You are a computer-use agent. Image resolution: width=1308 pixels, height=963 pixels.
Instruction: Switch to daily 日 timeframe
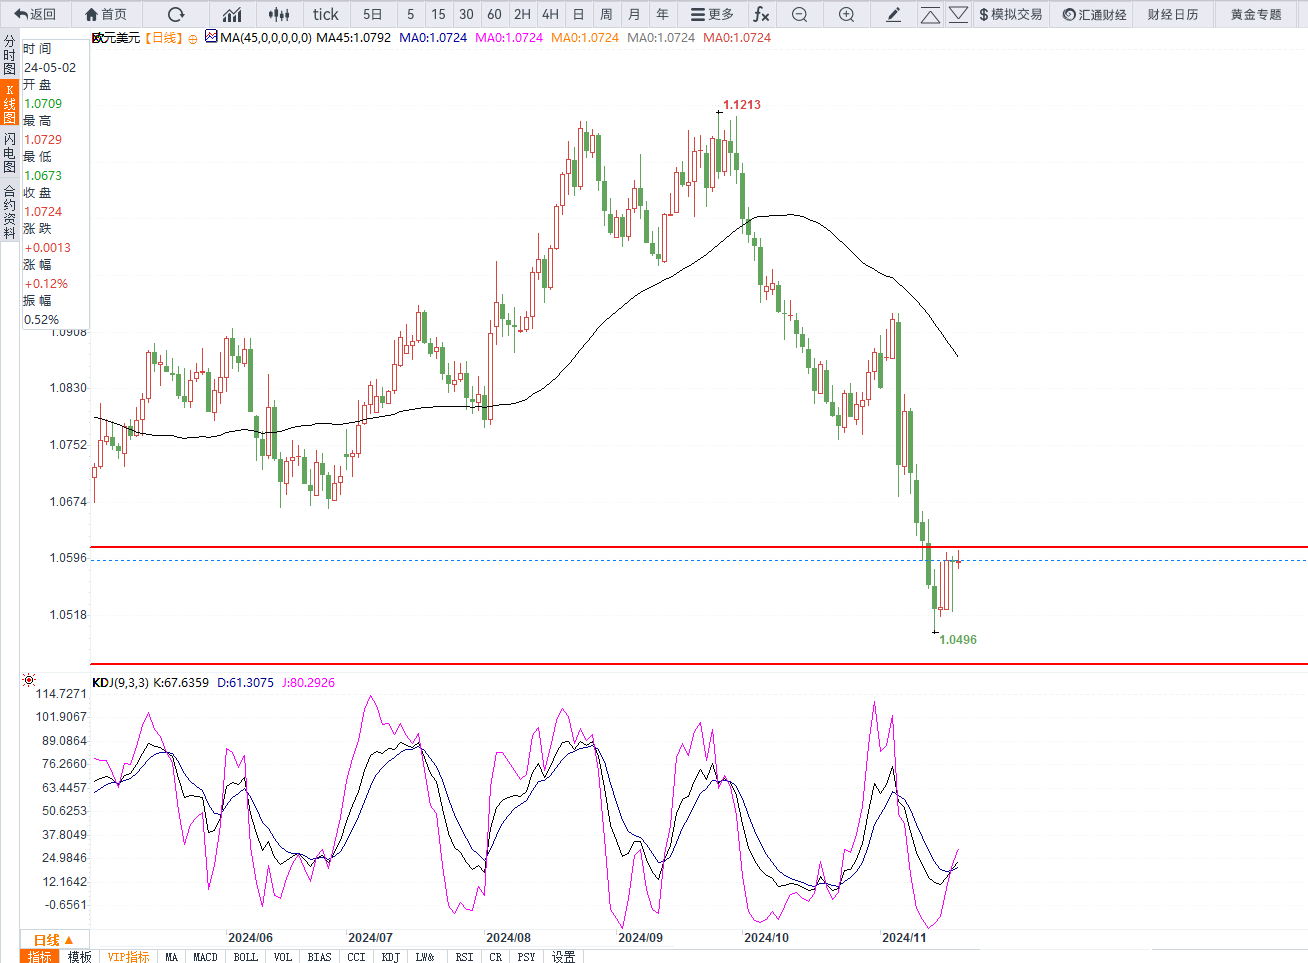[578, 14]
